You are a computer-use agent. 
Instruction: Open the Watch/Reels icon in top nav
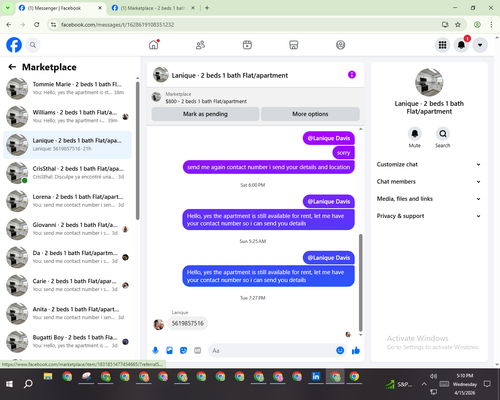pyautogui.click(x=247, y=45)
